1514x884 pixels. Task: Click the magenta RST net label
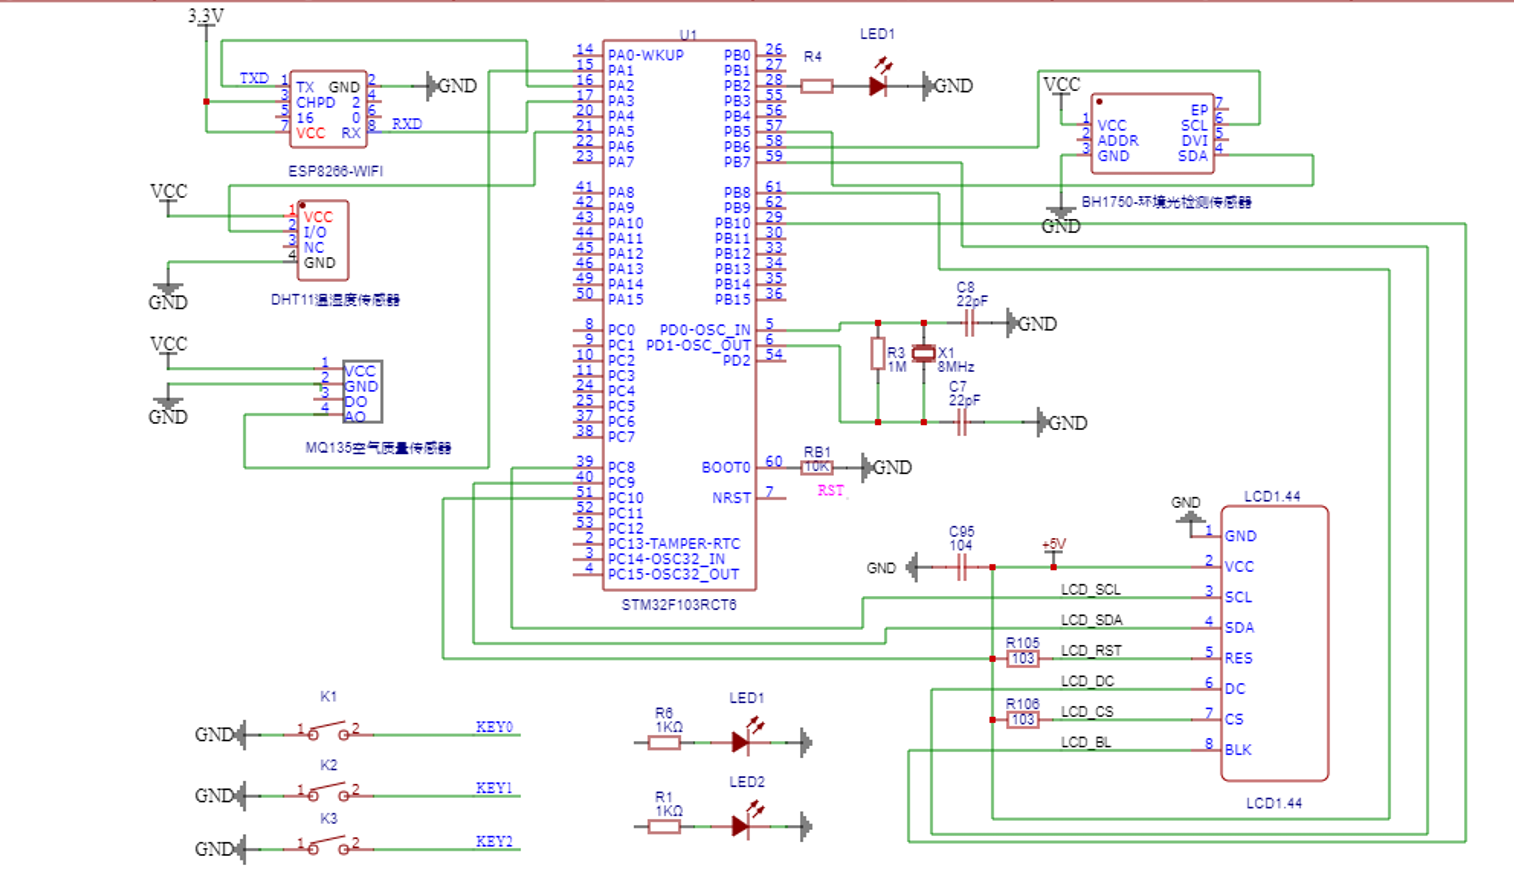[831, 490]
